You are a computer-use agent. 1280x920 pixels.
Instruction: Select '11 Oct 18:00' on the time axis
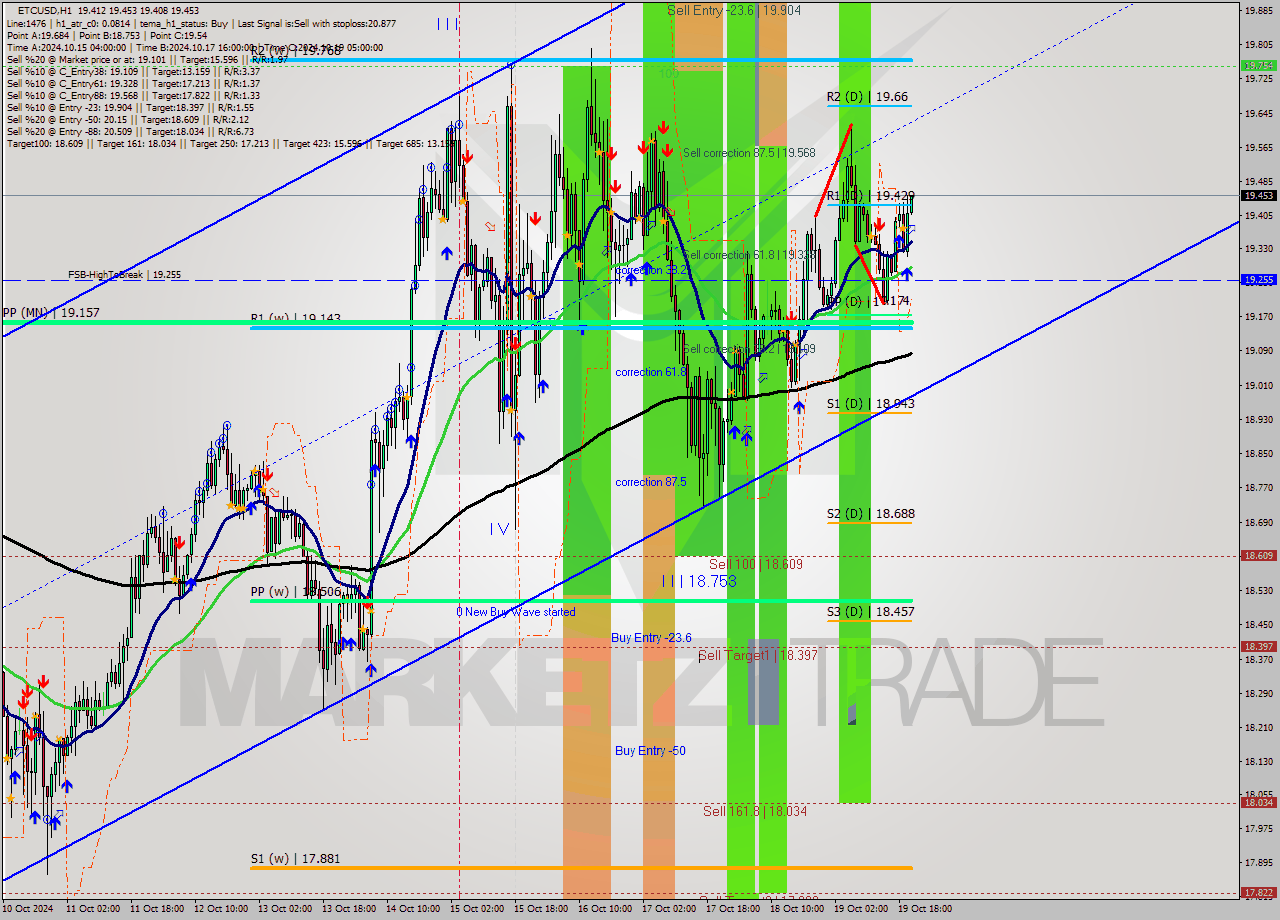pos(156,909)
